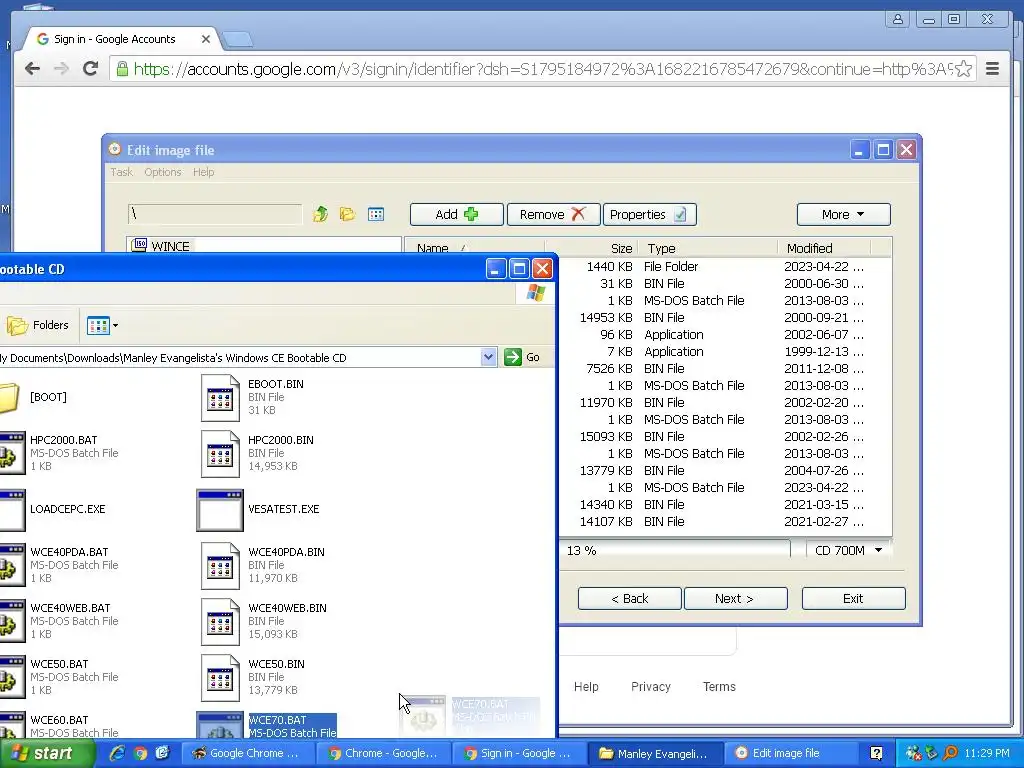The width and height of the screenshot is (1024, 768).
Task: Bookmark the page with star icon
Action: (x=963, y=69)
